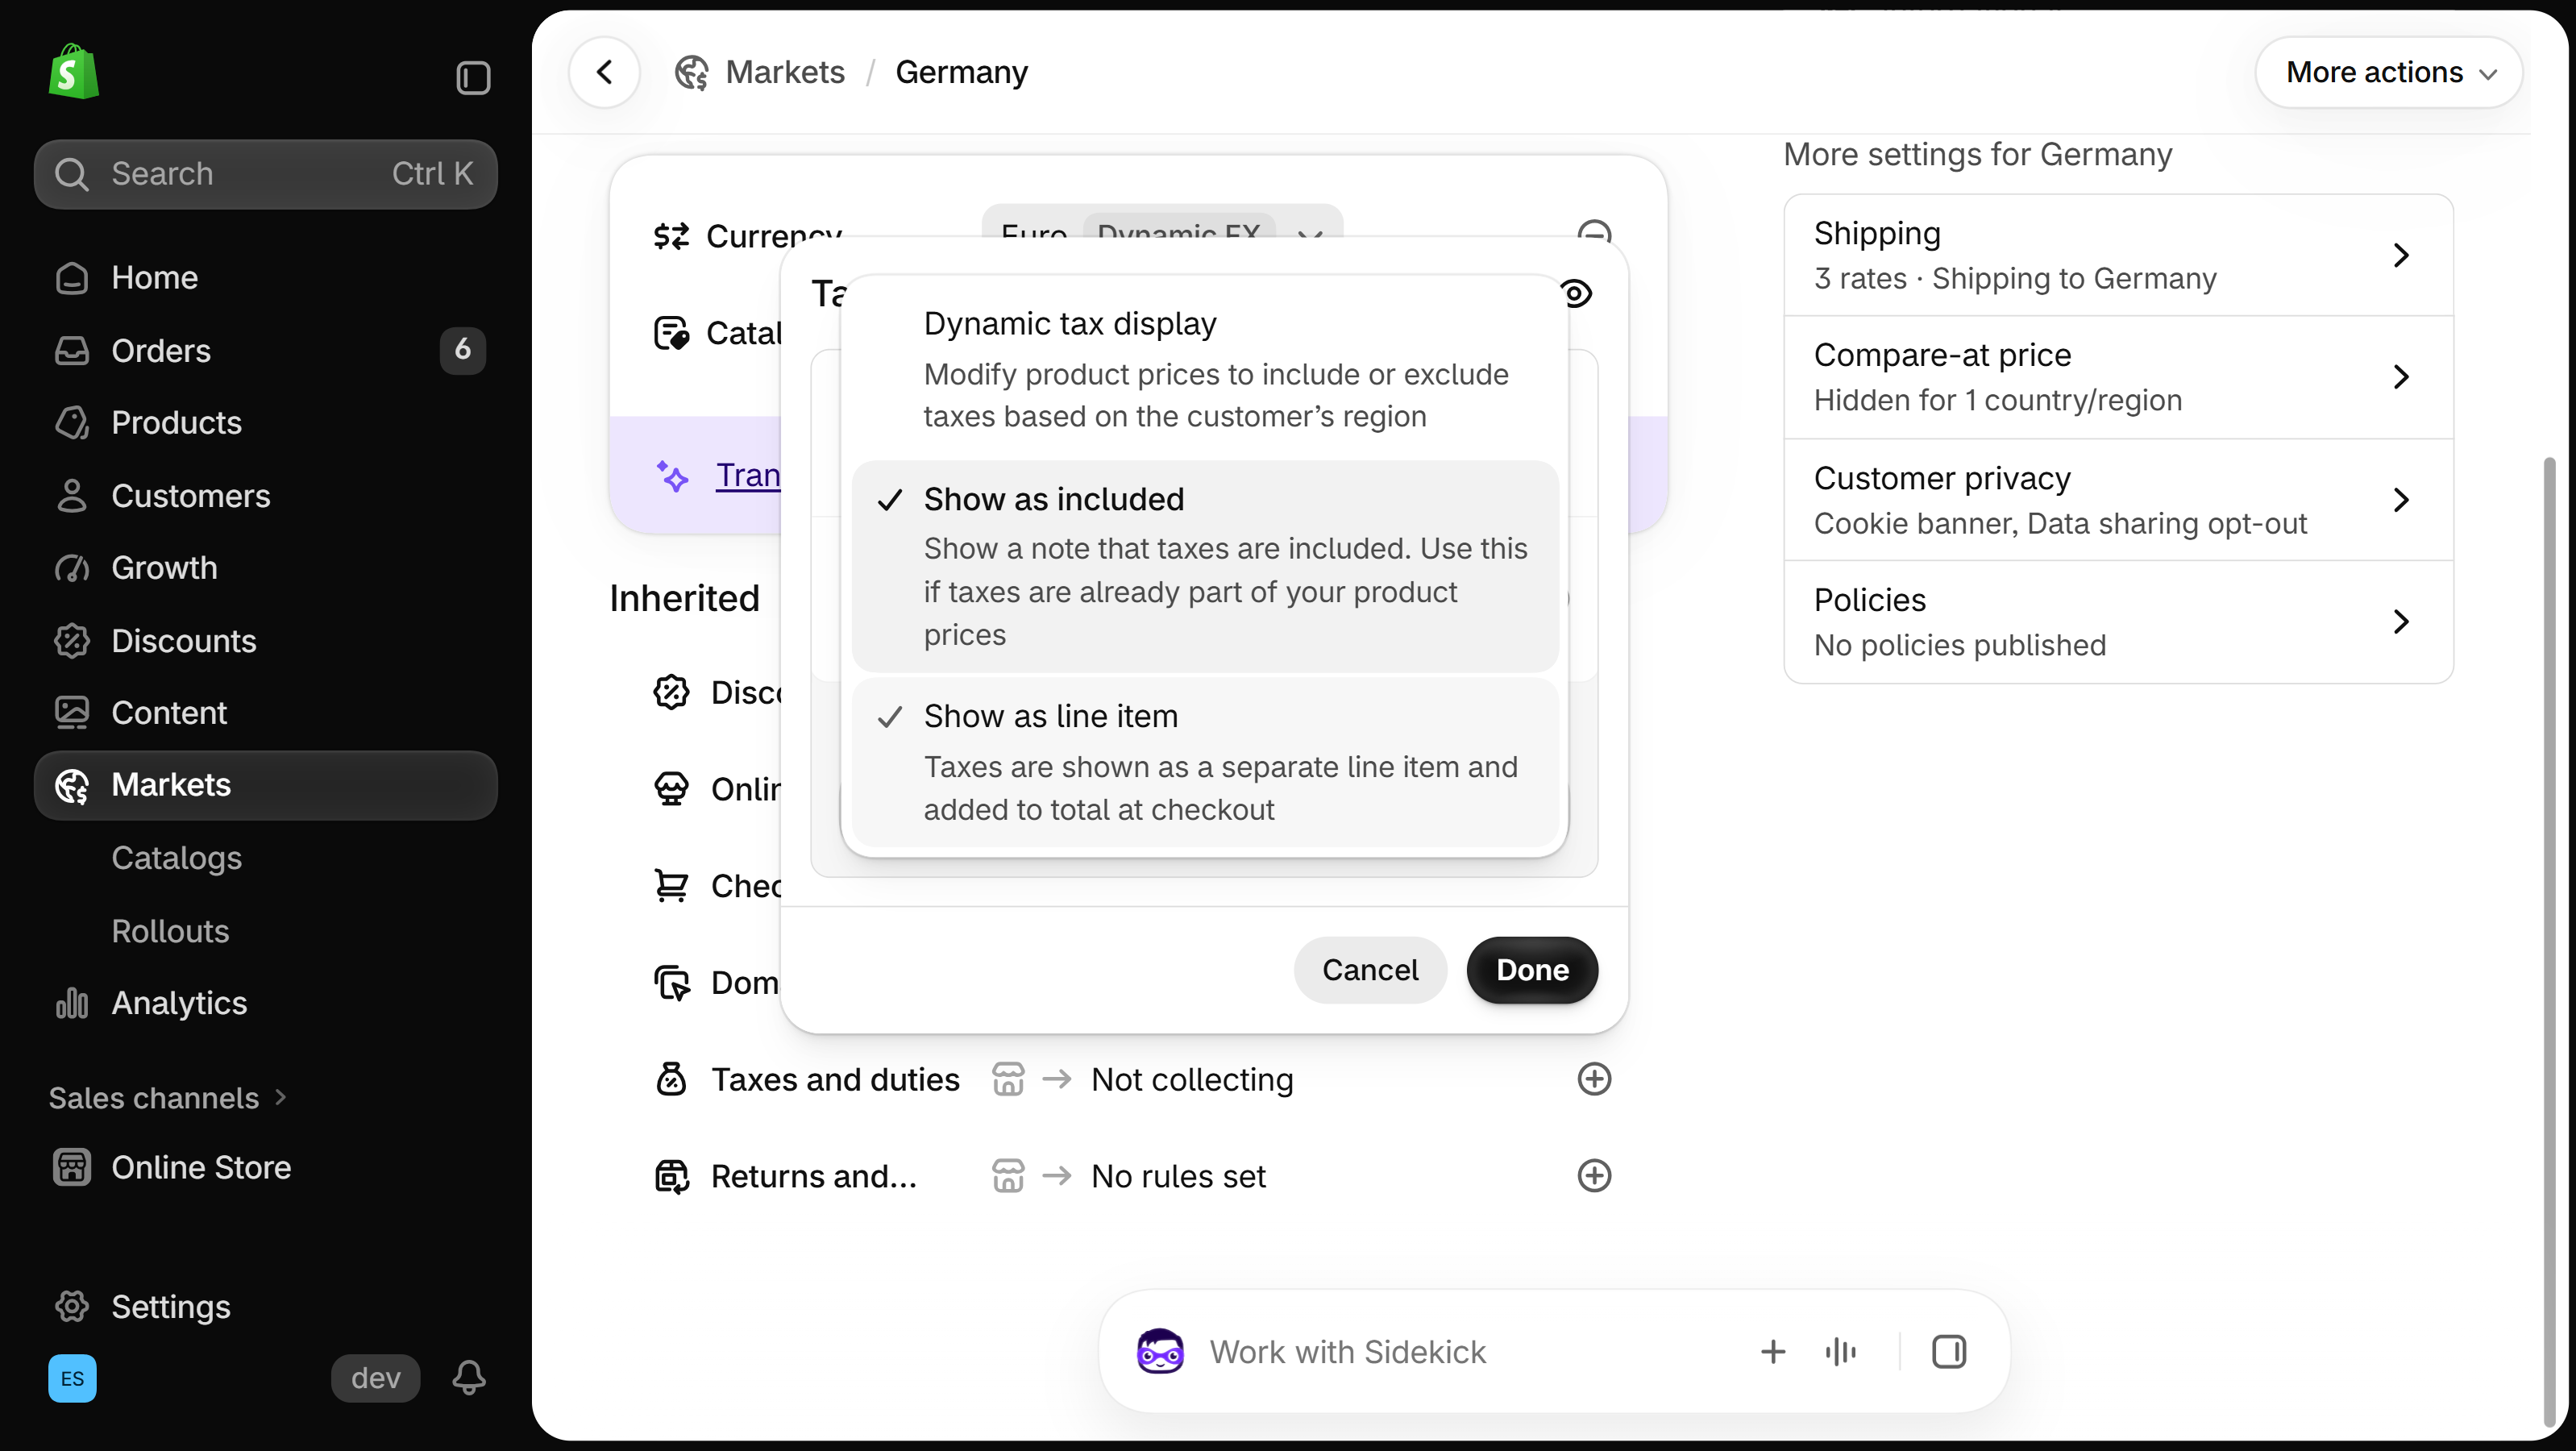Go back with the arrow button
2576x1451 pixels.
click(x=604, y=72)
